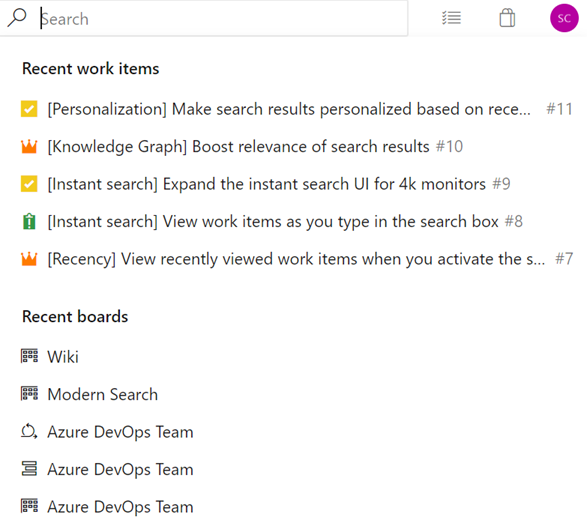Open the Modern Search board
Image resolution: width=587 pixels, height=526 pixels.
pos(103,394)
